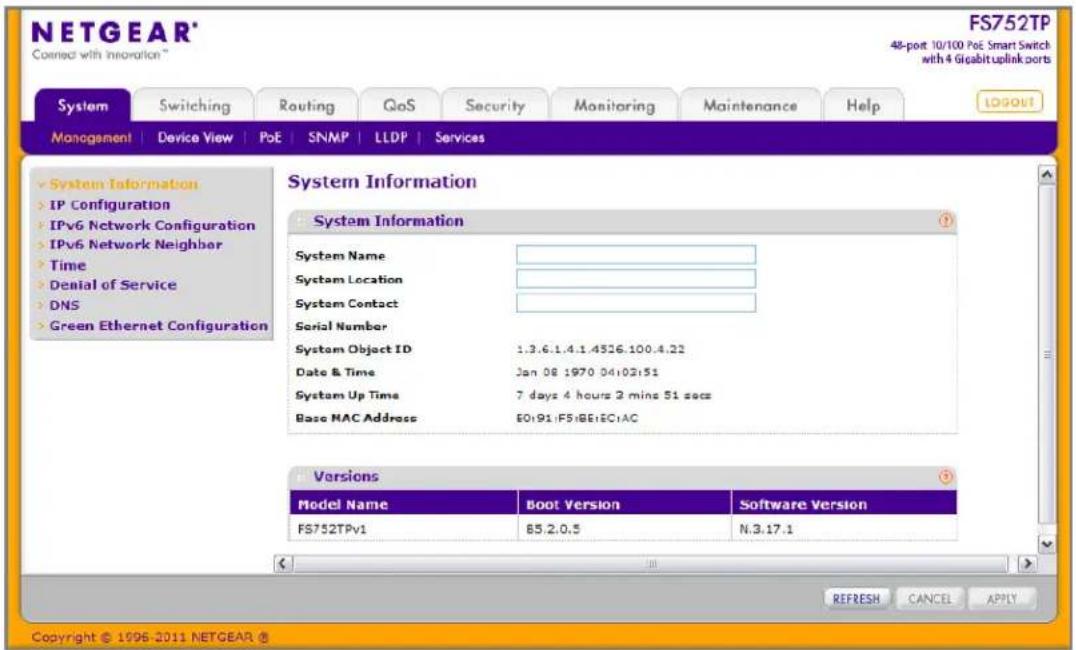Image resolution: width=1076 pixels, height=650 pixels.
Task: Open the Security tab
Action: 495,106
